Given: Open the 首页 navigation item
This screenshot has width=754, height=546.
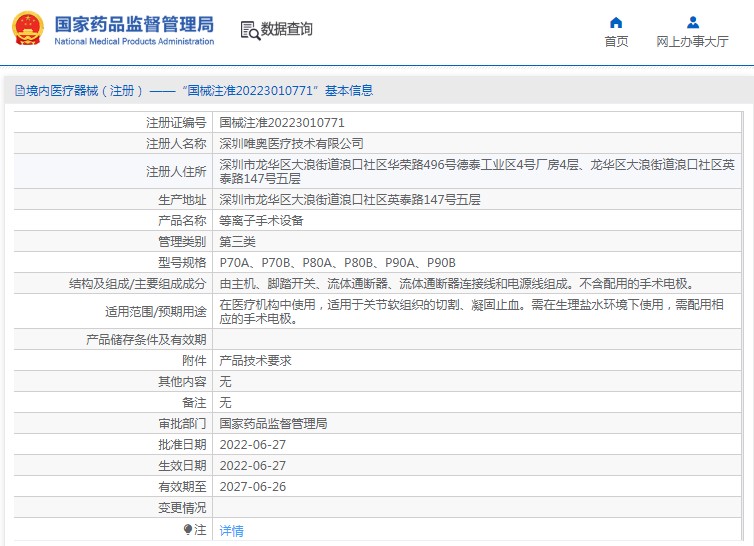Looking at the screenshot, I should pos(616,41).
